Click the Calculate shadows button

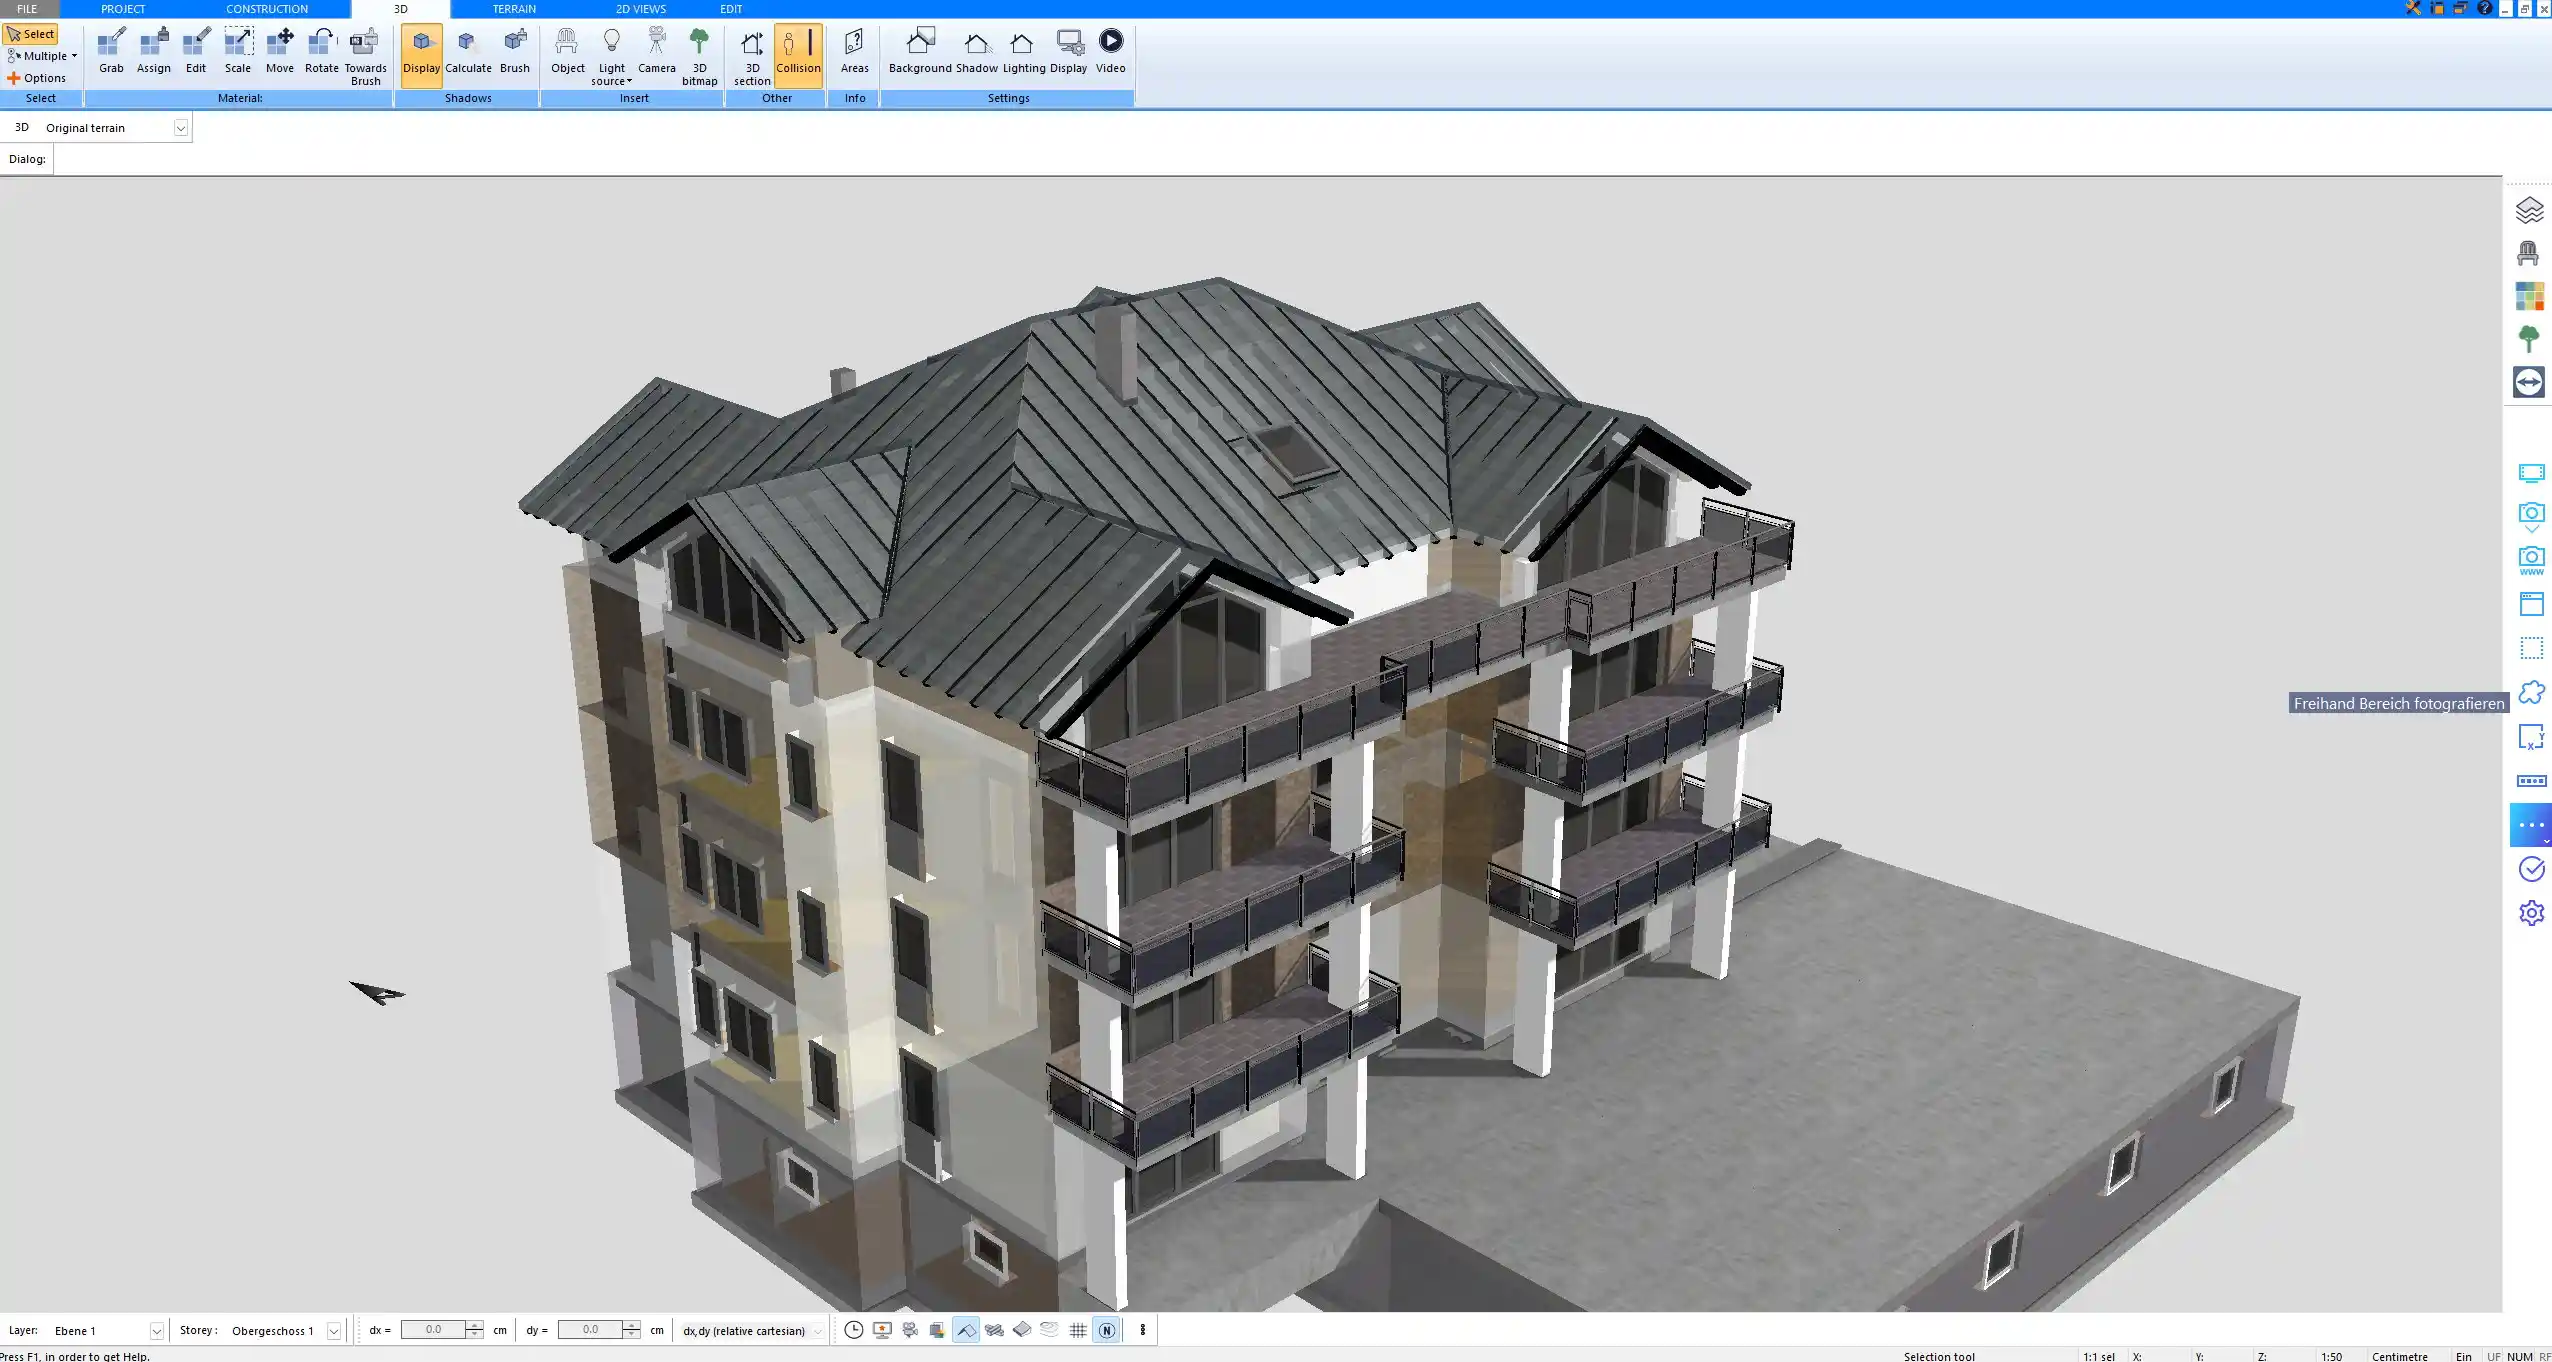coord(468,50)
